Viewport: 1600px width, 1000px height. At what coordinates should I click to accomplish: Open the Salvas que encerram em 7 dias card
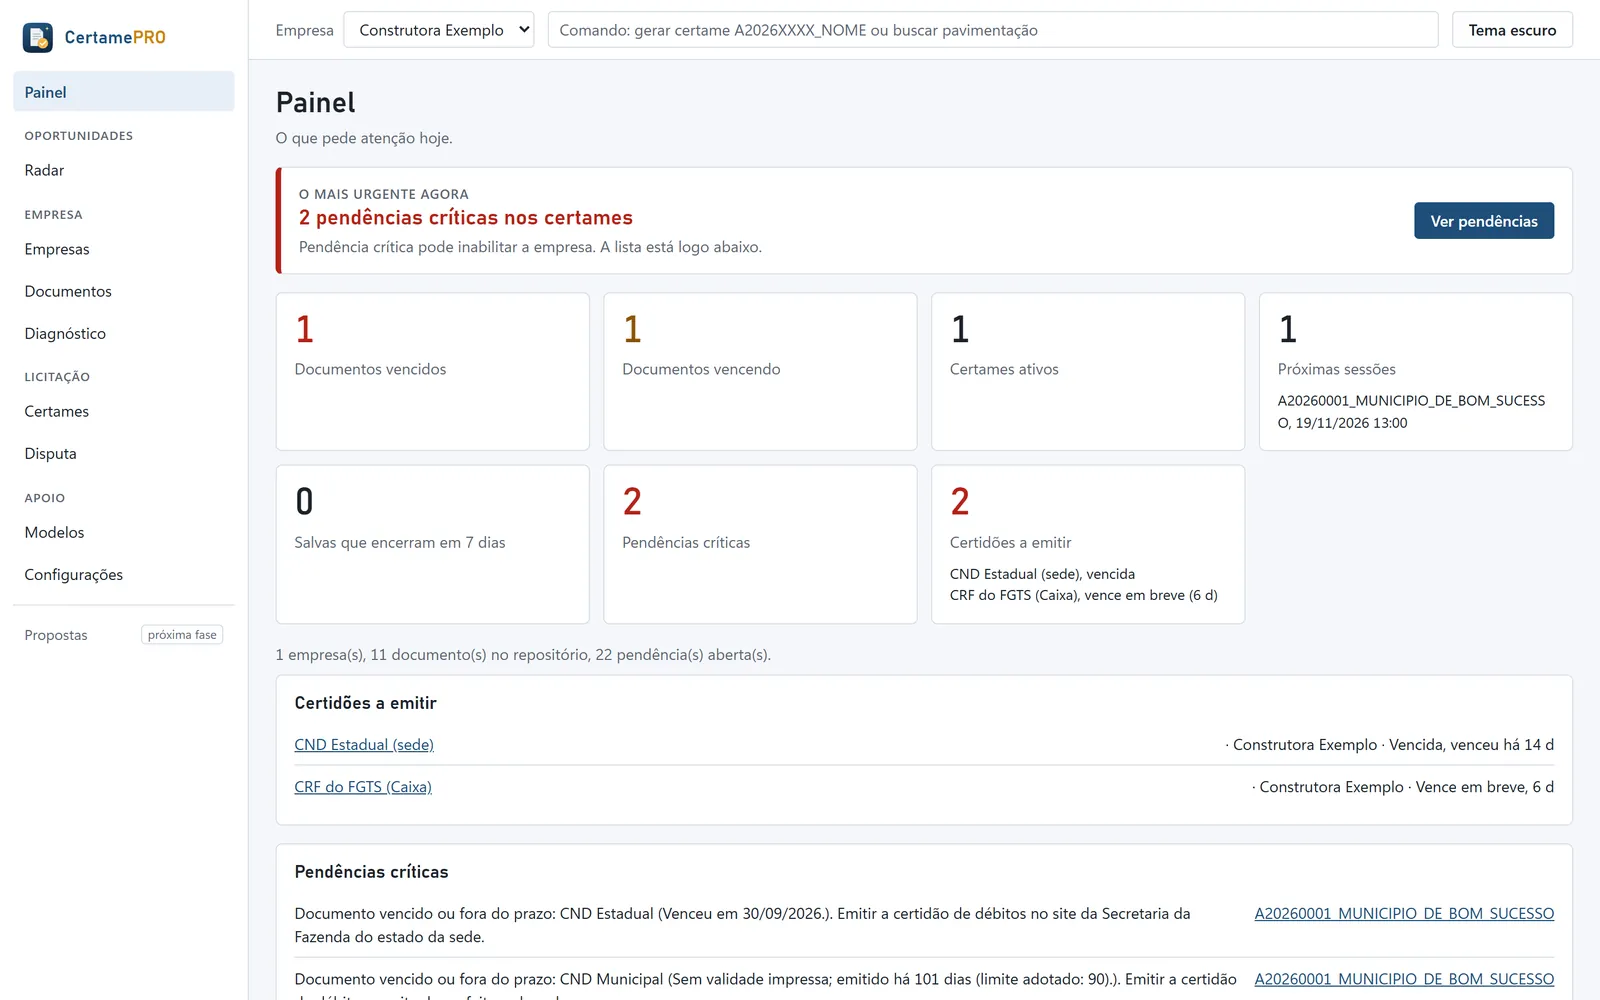pos(433,544)
